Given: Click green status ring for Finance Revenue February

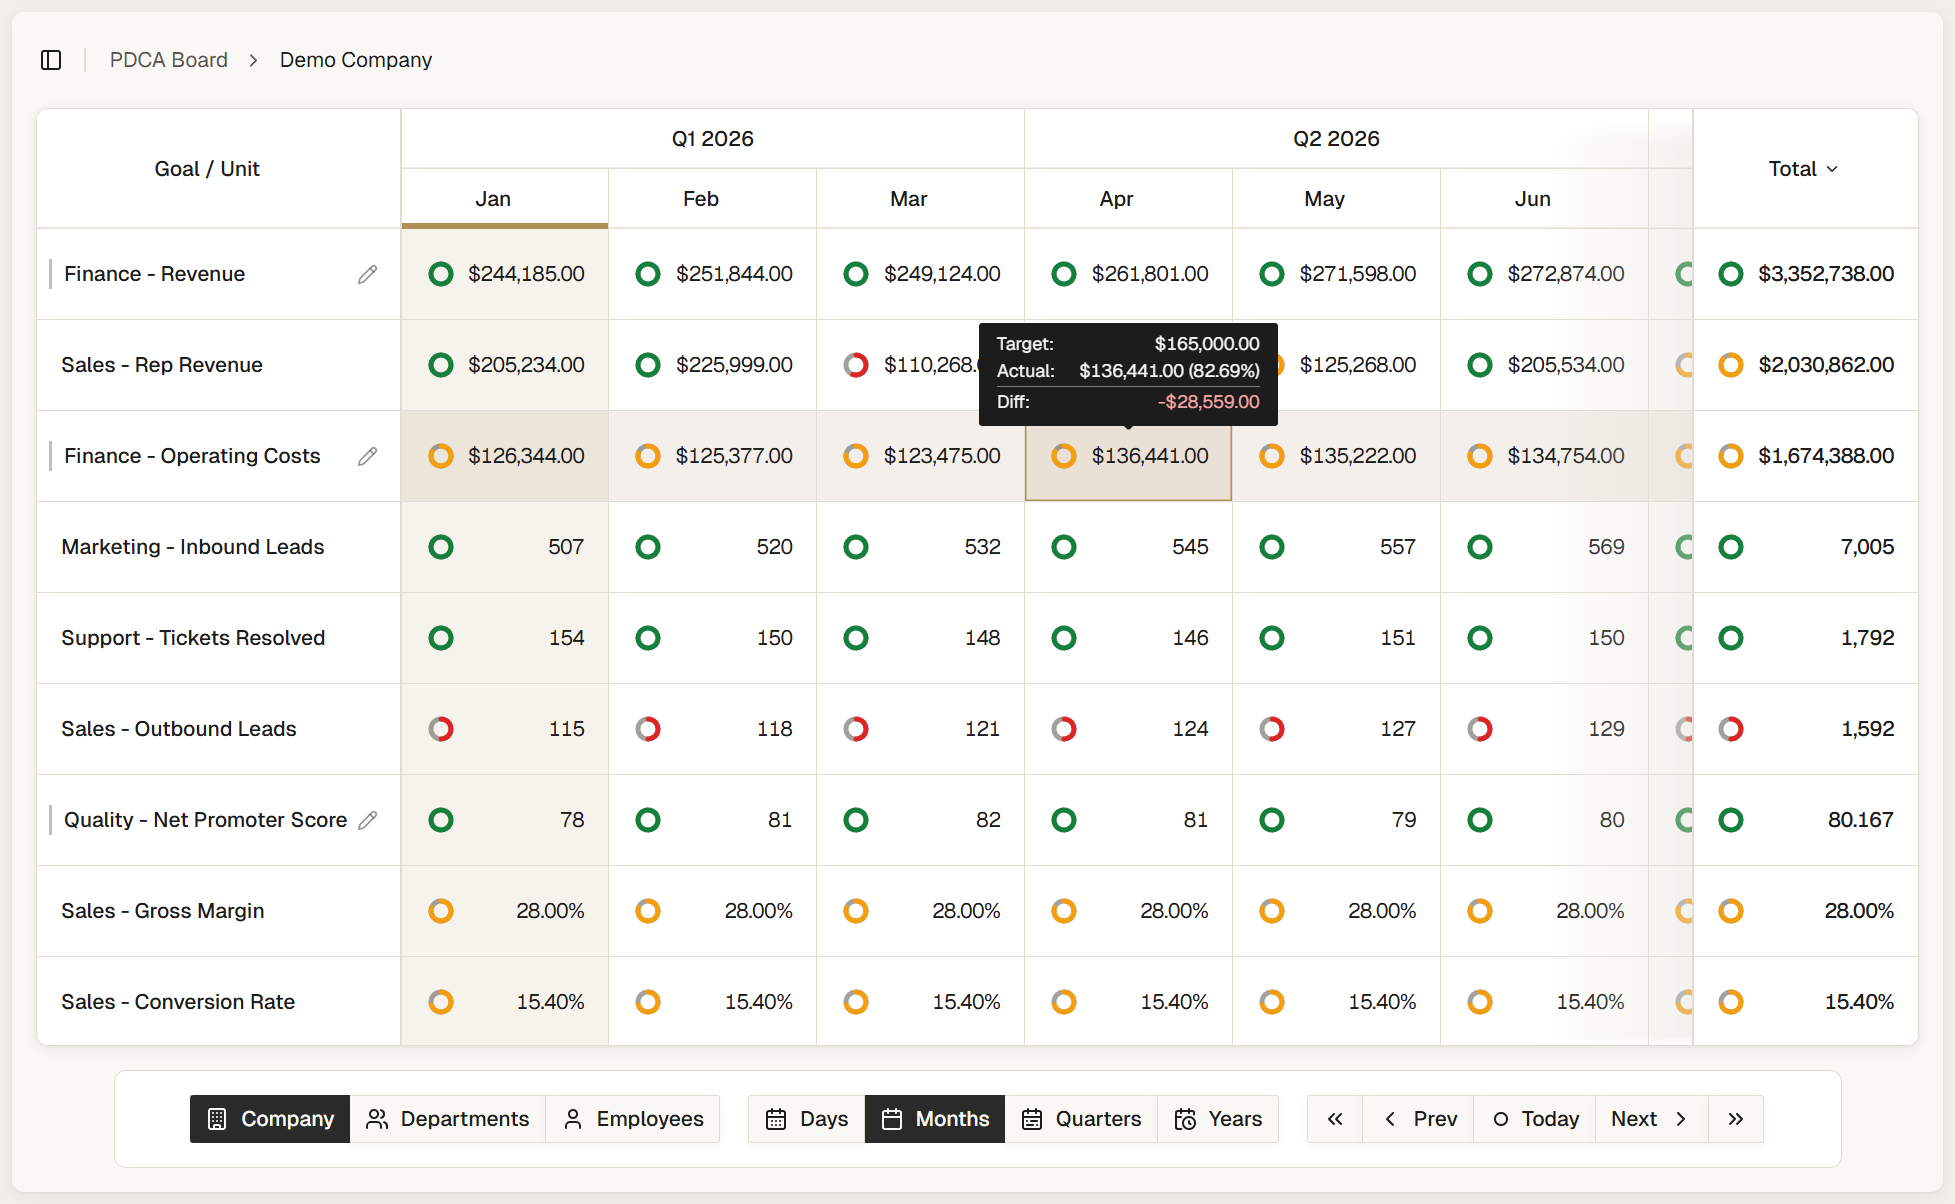Looking at the screenshot, I should (648, 274).
